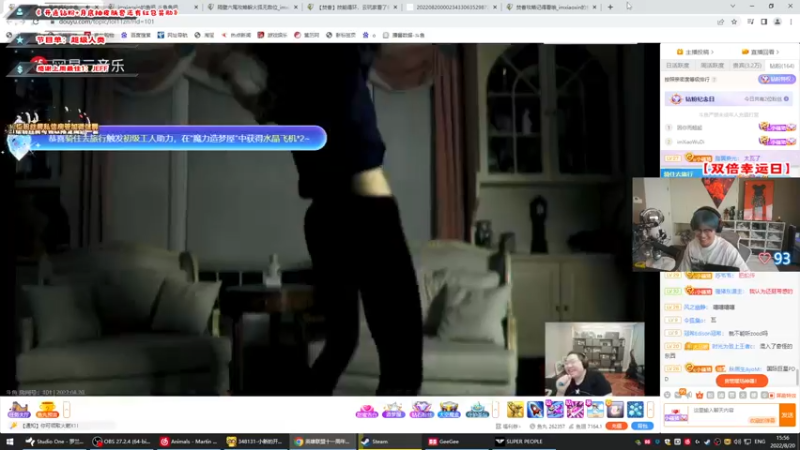Click the streamer webcam thumbnail at bottom
800x450 pixels.
[x=594, y=359]
